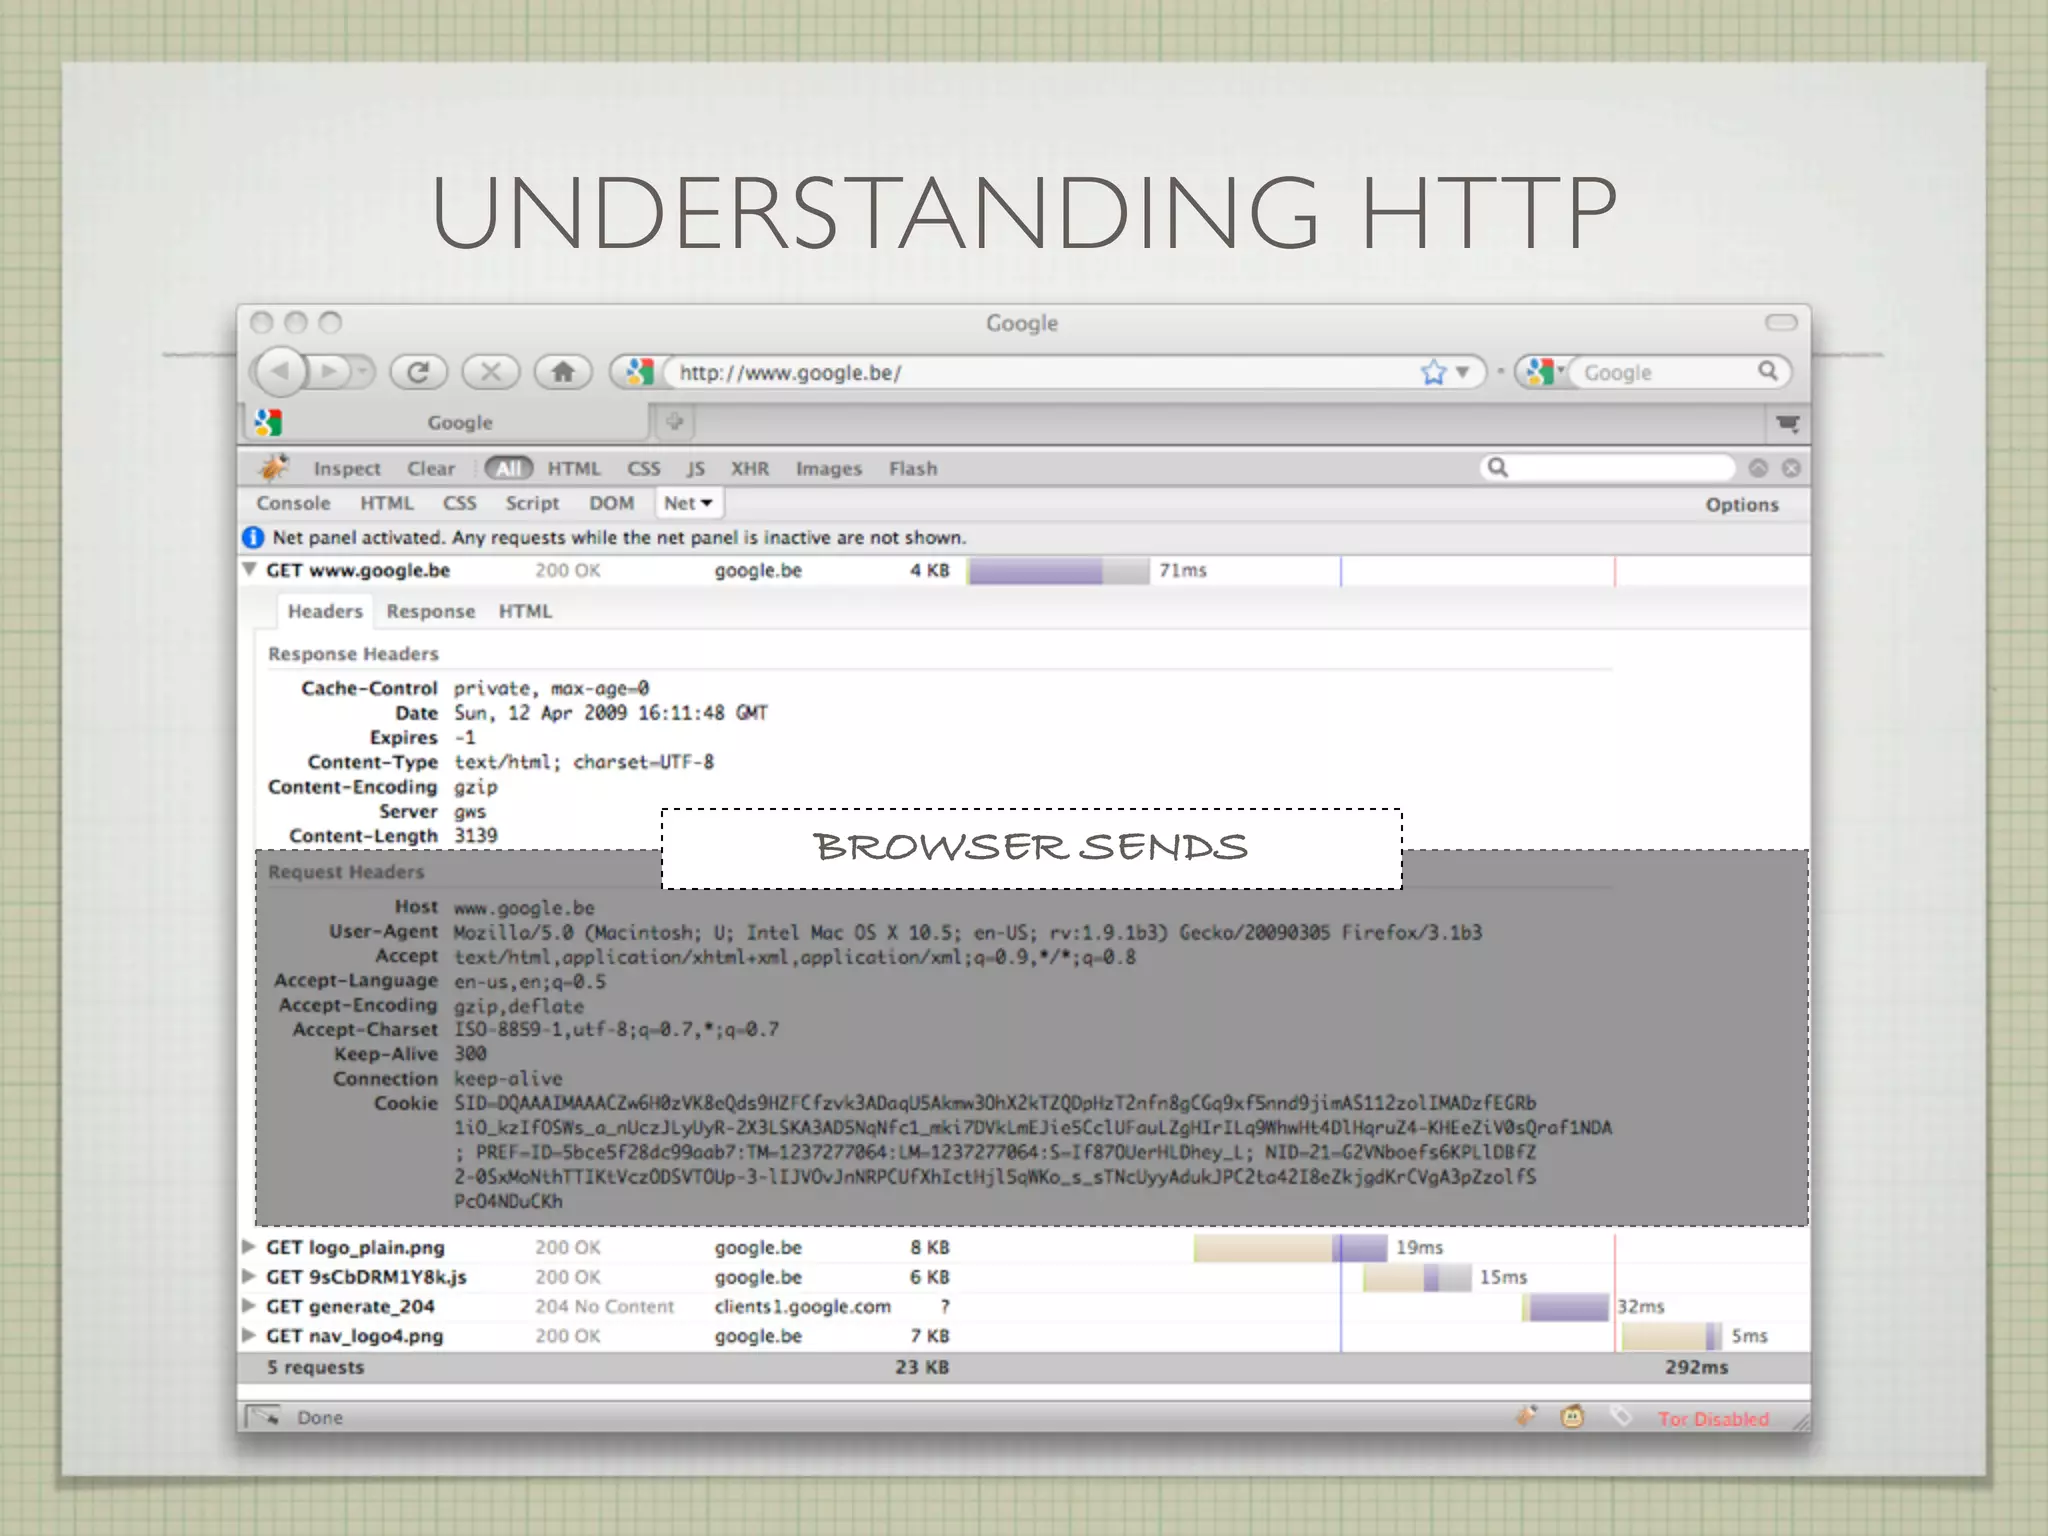
Task: Filter requests by Flash
Action: tap(913, 468)
